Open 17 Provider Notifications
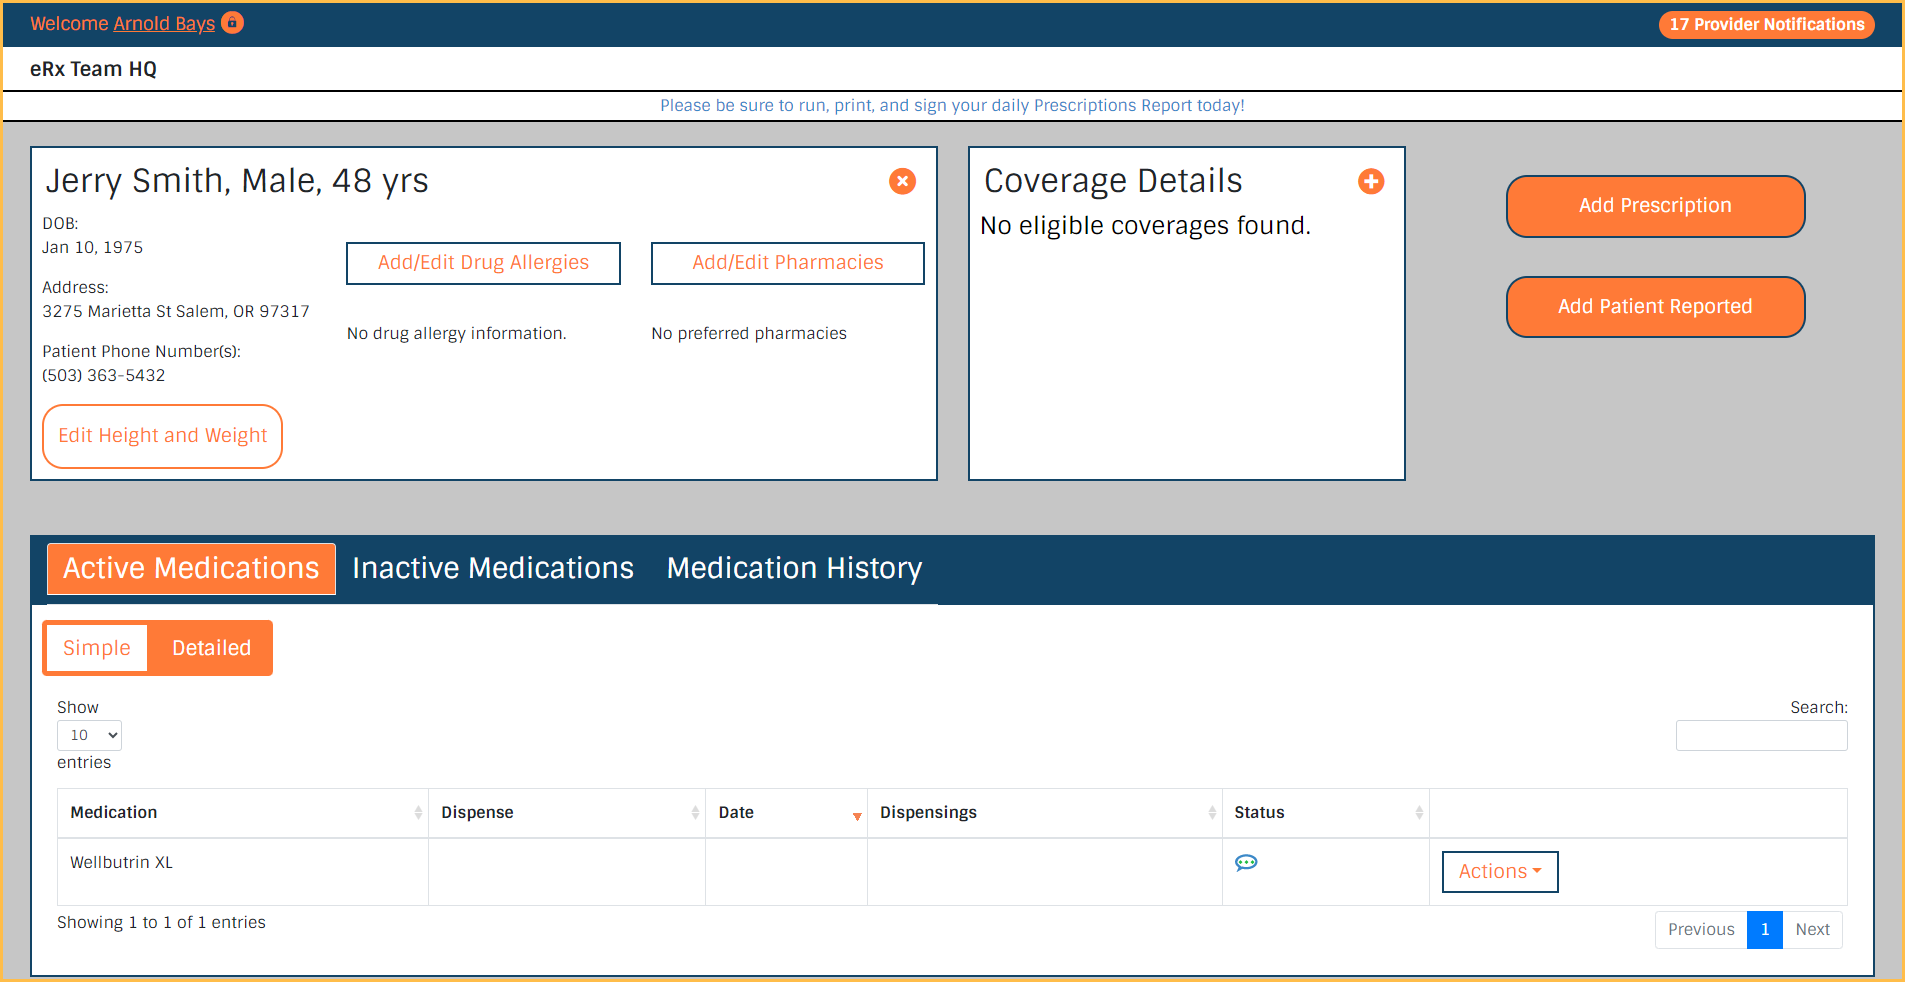Viewport: 1905px width, 982px height. (x=1766, y=24)
